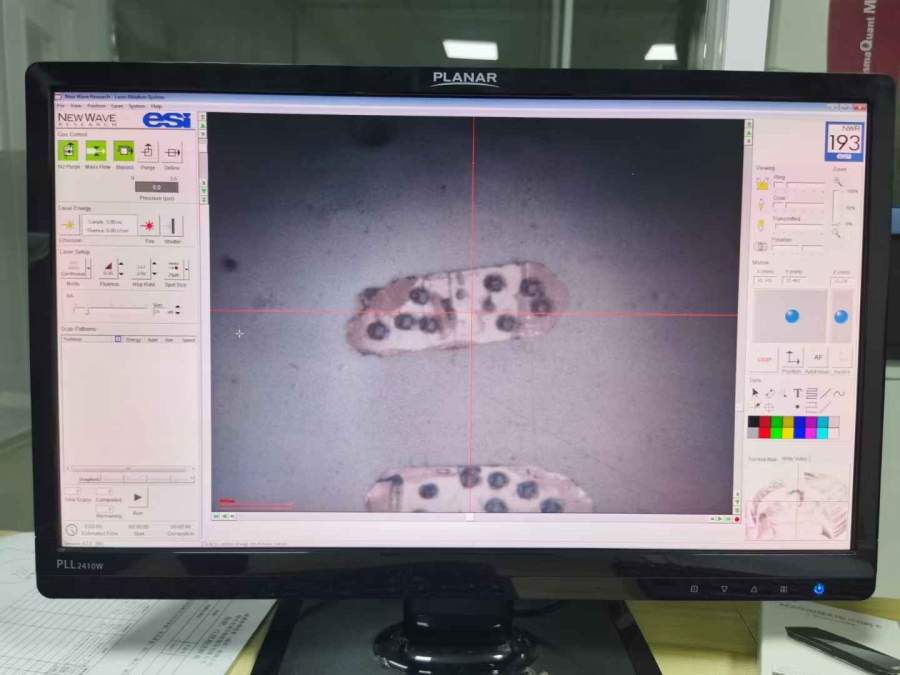The image size is (900, 675).
Task: Pick the bright yellow swatch, bottom row
Action: [788, 433]
